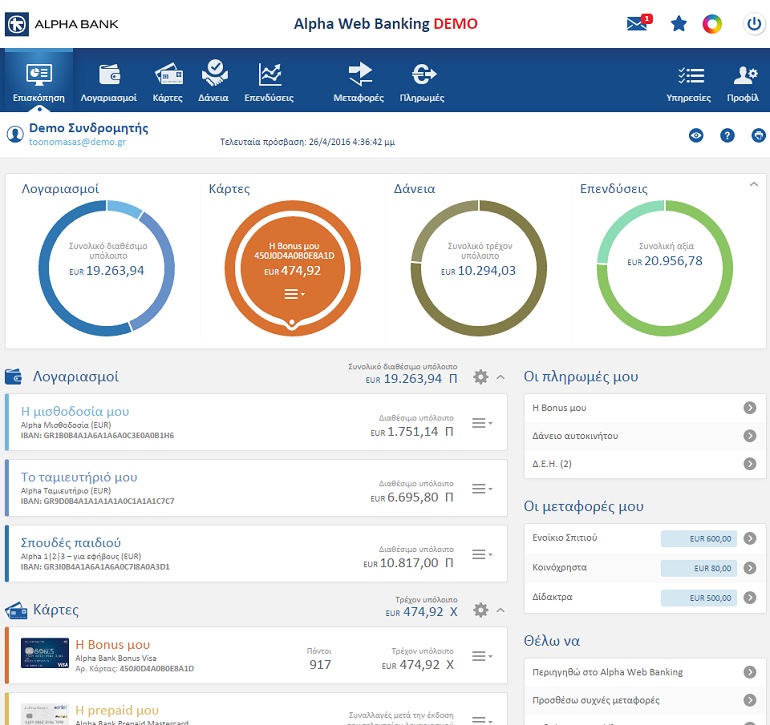Screen dimensions: 770x725
Task: Click the Η Bonus μου card thumbnail
Action: 43,653
